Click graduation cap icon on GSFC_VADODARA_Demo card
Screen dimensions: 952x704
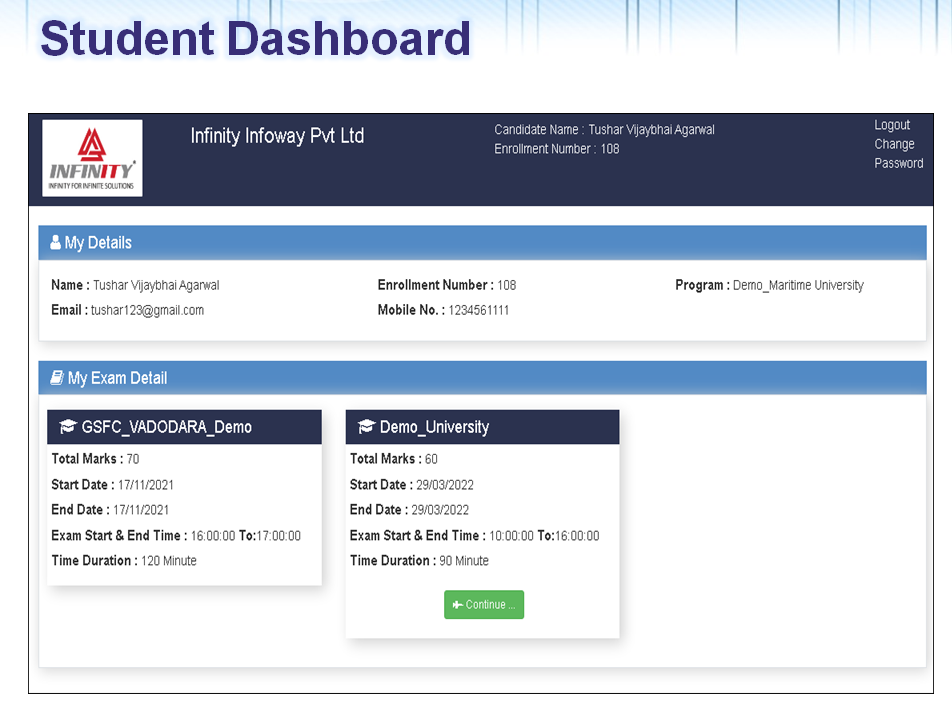pyautogui.click(x=67, y=427)
